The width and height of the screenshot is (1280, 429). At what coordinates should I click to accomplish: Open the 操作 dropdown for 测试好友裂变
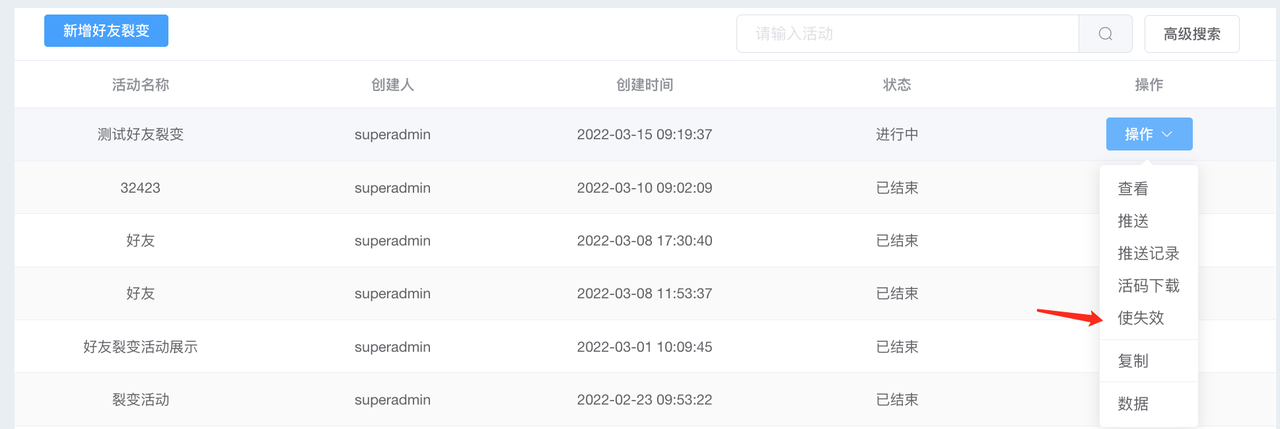[1149, 134]
